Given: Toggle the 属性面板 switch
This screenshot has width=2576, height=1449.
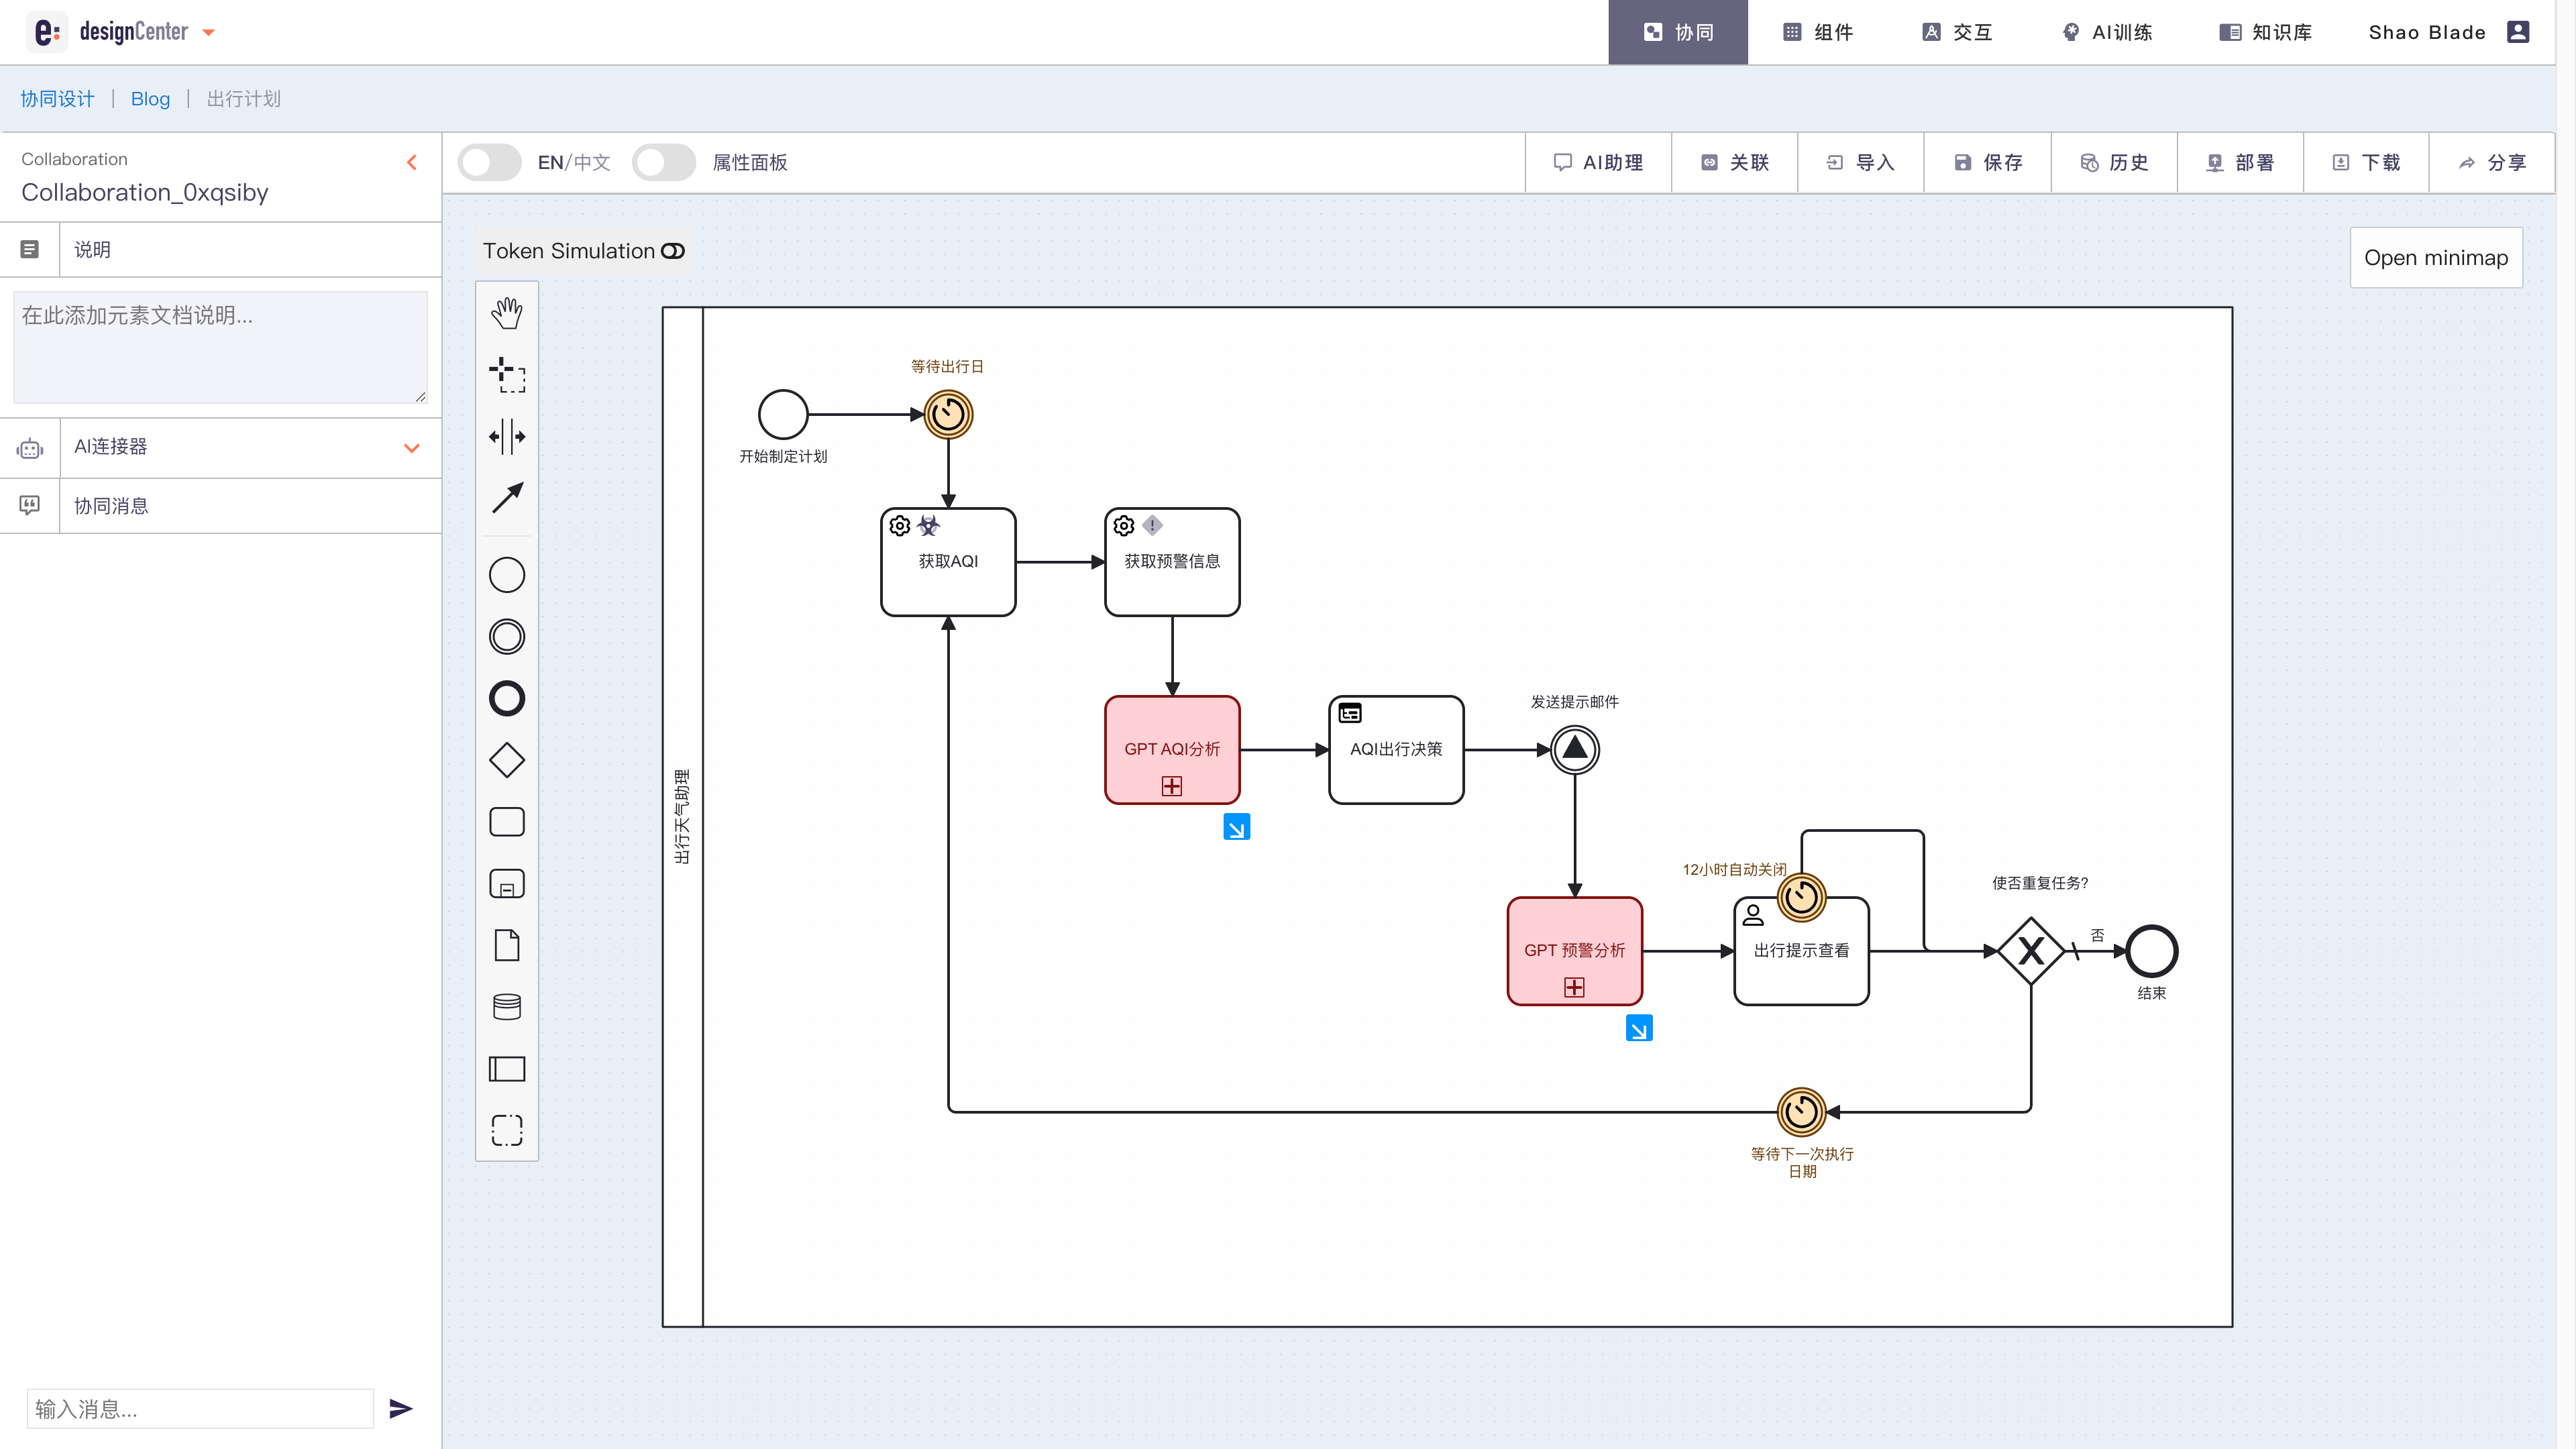Looking at the screenshot, I should coord(664,162).
